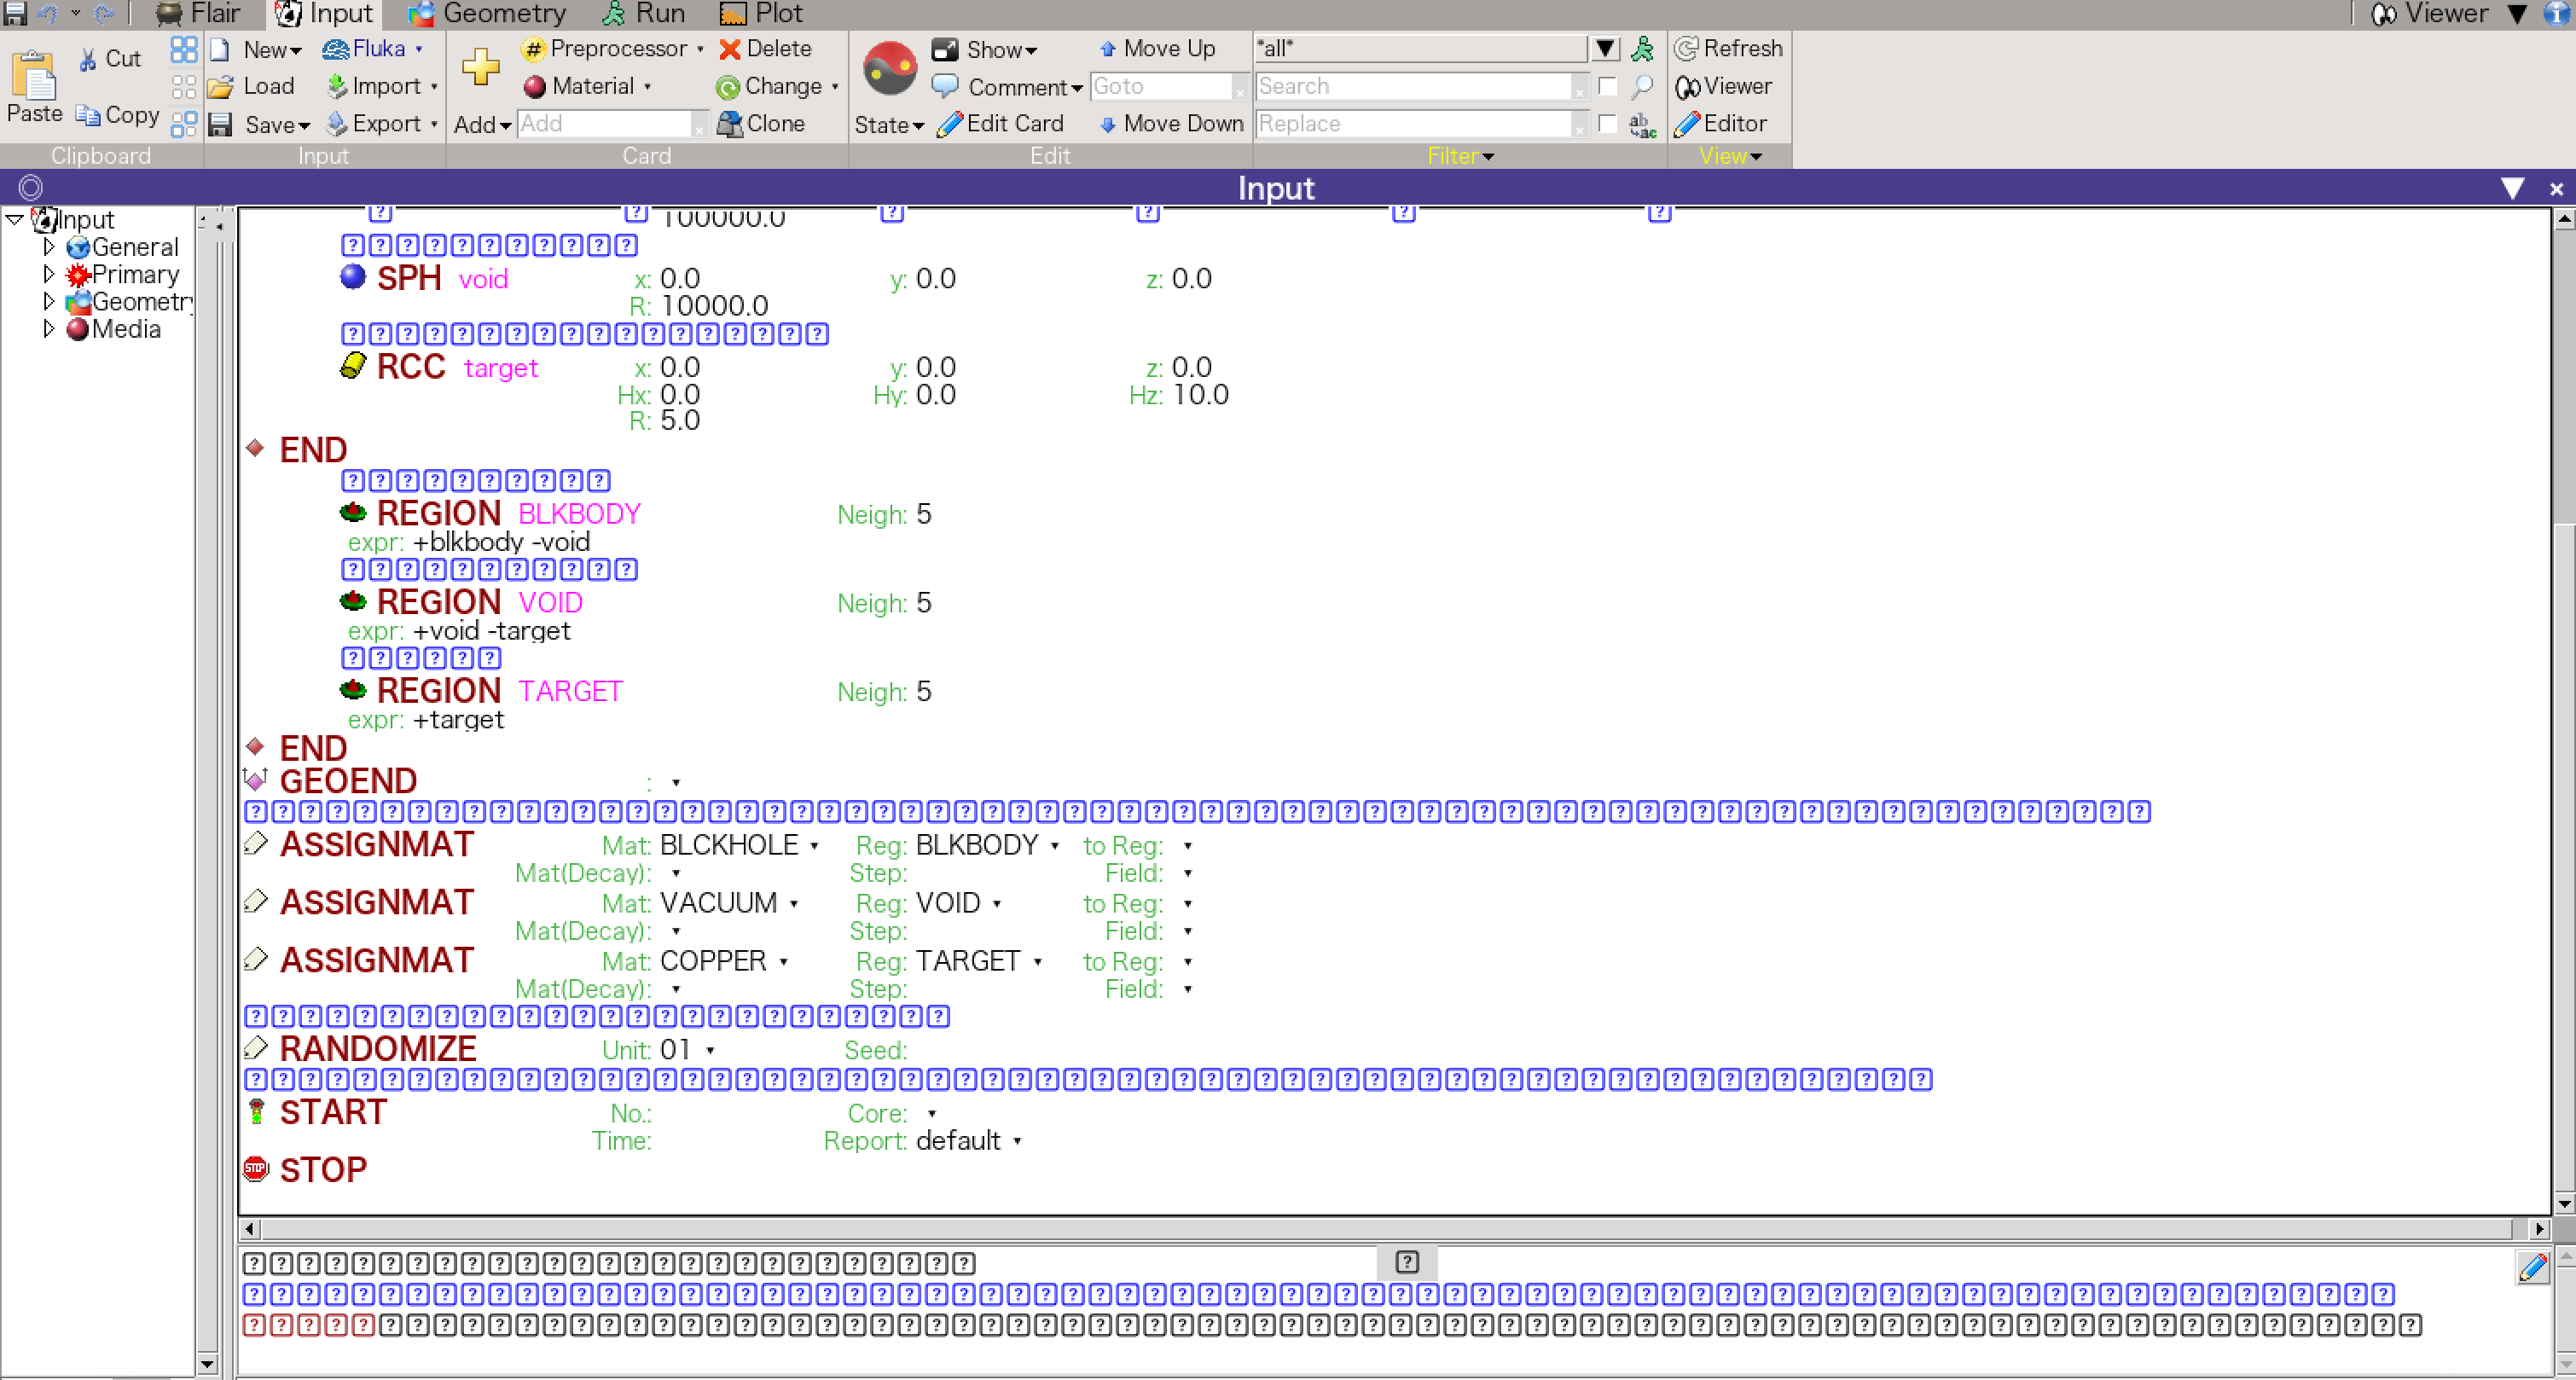This screenshot has height=1380, width=2576.
Task: Open the Viewer binoculars icon
Action: coord(1688,87)
